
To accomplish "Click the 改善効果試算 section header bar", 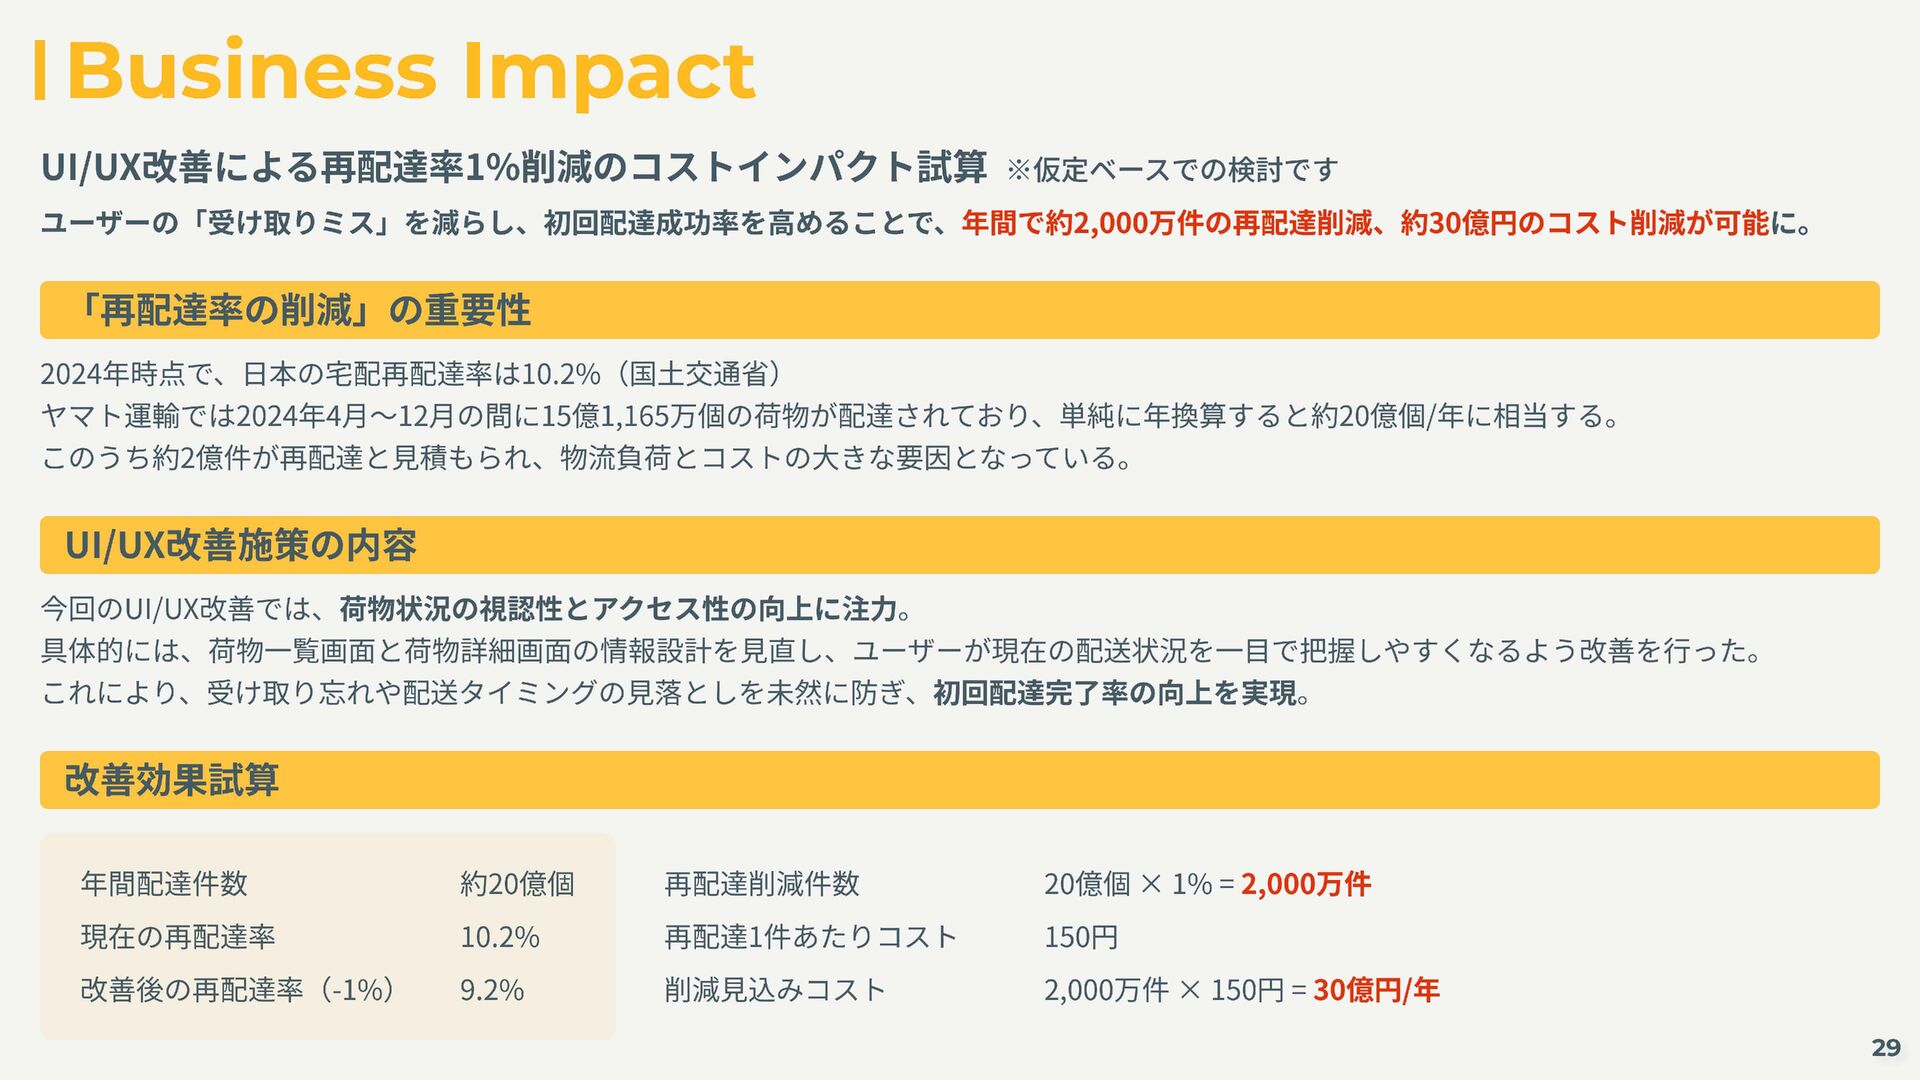I will coord(960,780).
